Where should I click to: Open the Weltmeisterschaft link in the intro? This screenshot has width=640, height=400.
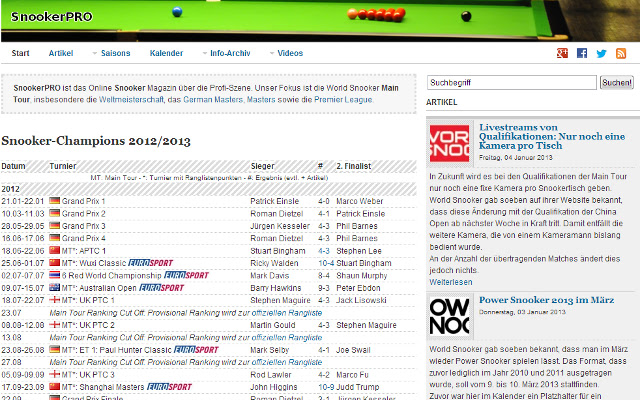click(x=131, y=100)
